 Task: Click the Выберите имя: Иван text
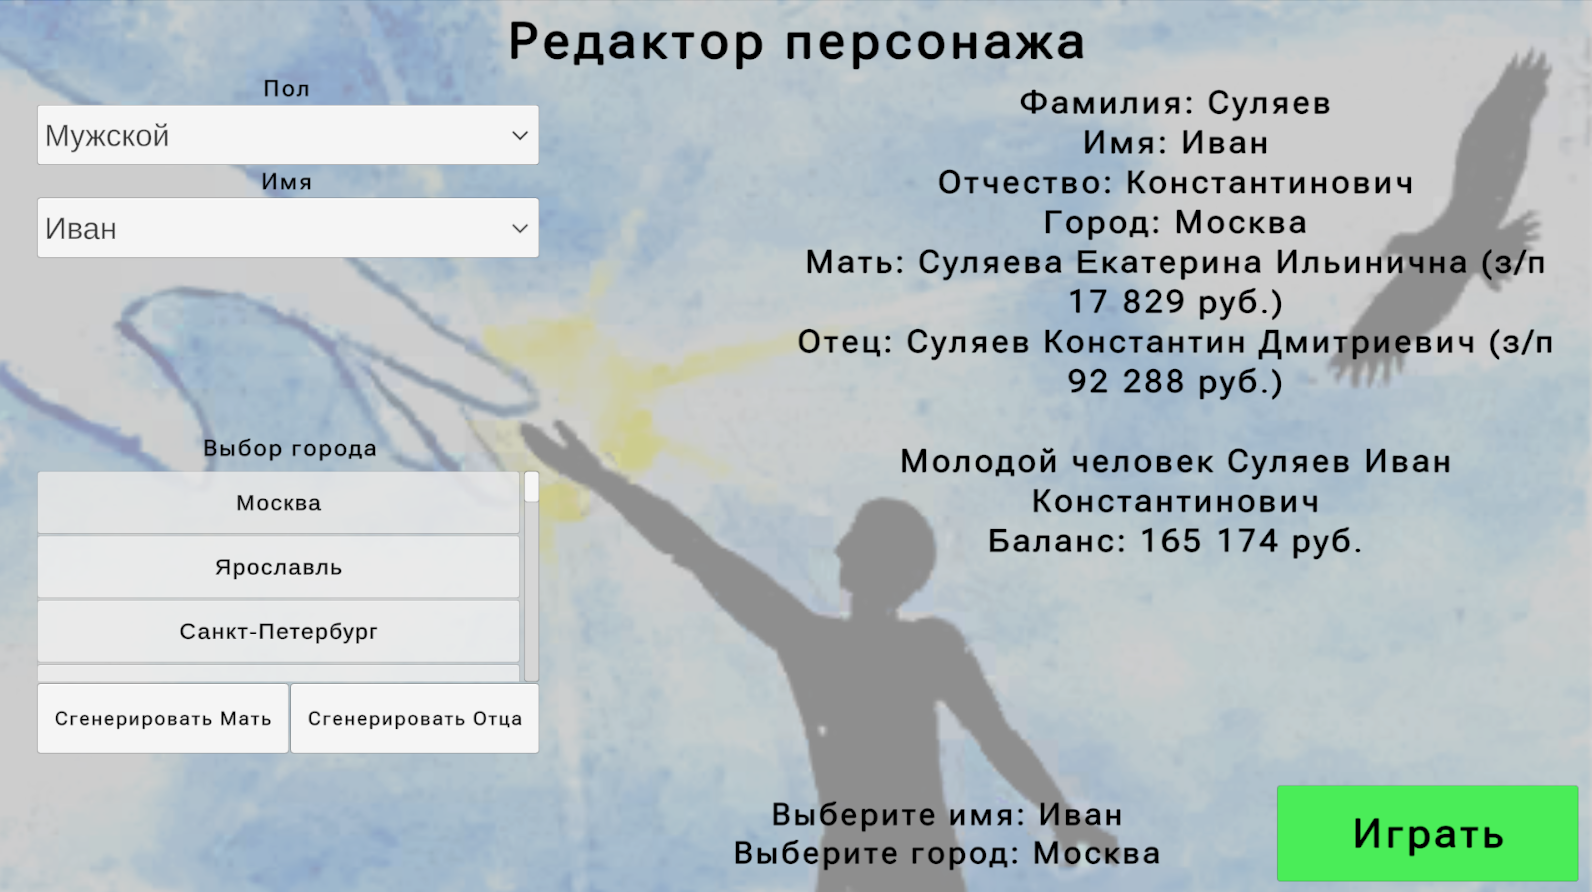coord(947,815)
